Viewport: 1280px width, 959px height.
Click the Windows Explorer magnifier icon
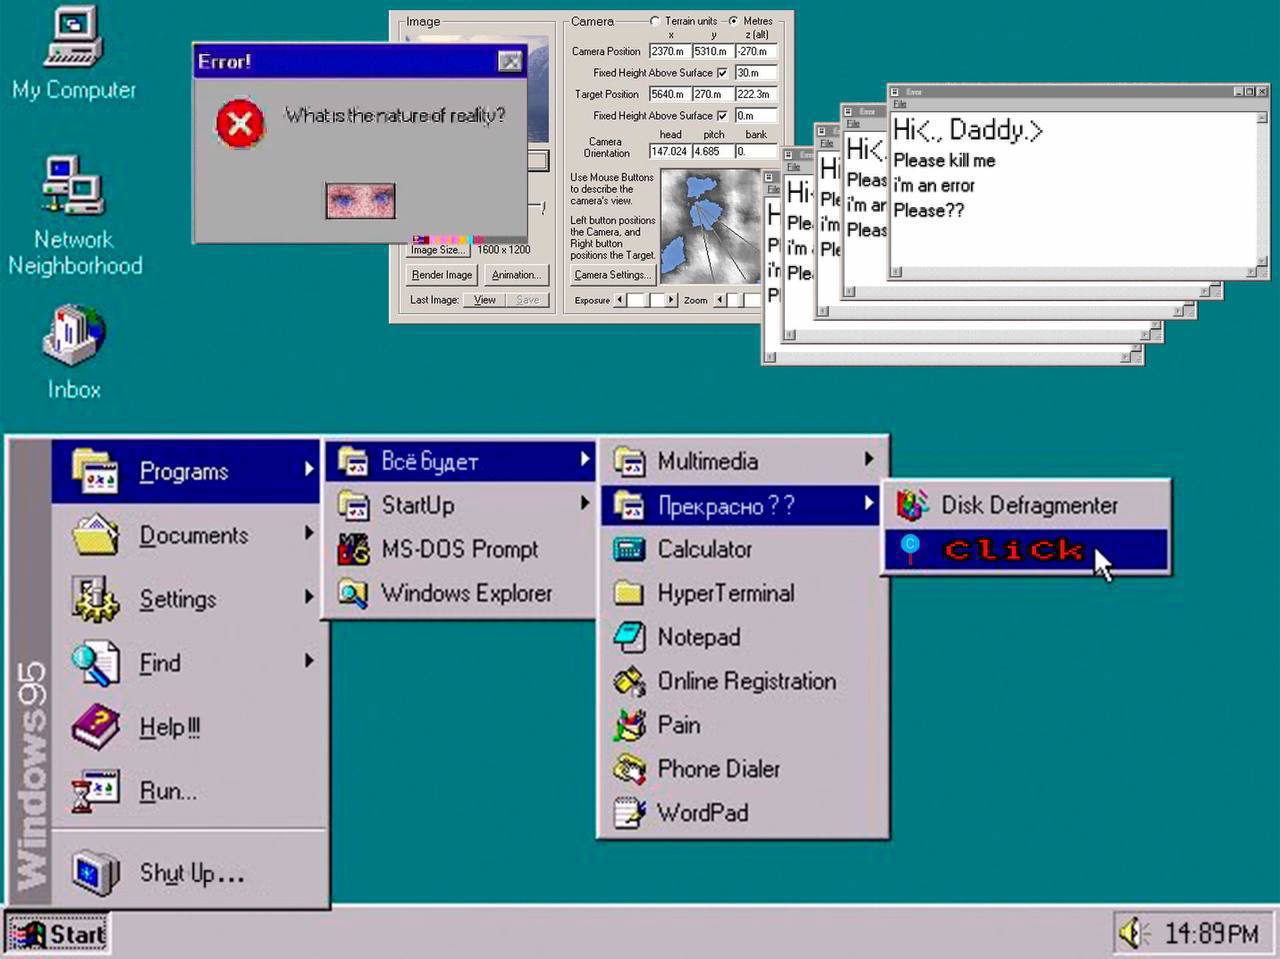[x=353, y=593]
